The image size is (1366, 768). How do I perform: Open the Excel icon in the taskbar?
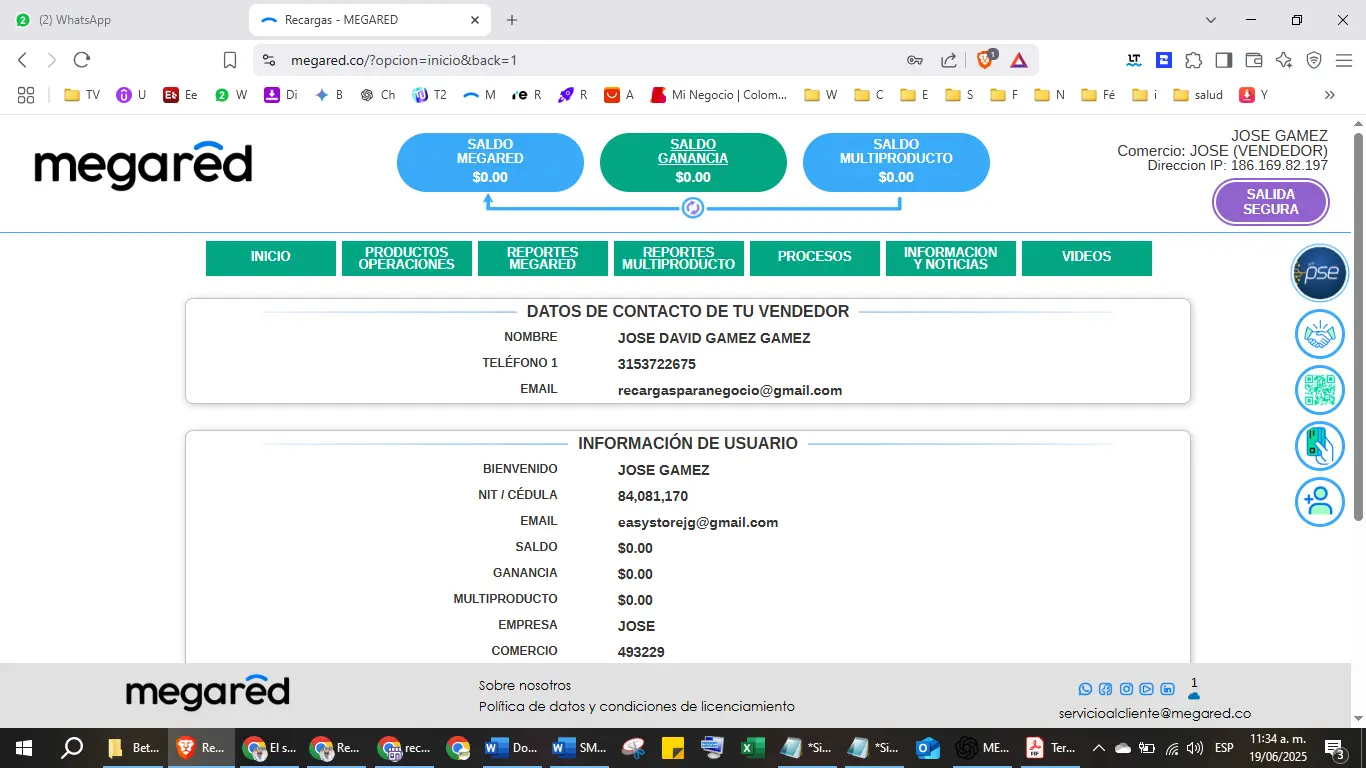[752, 748]
